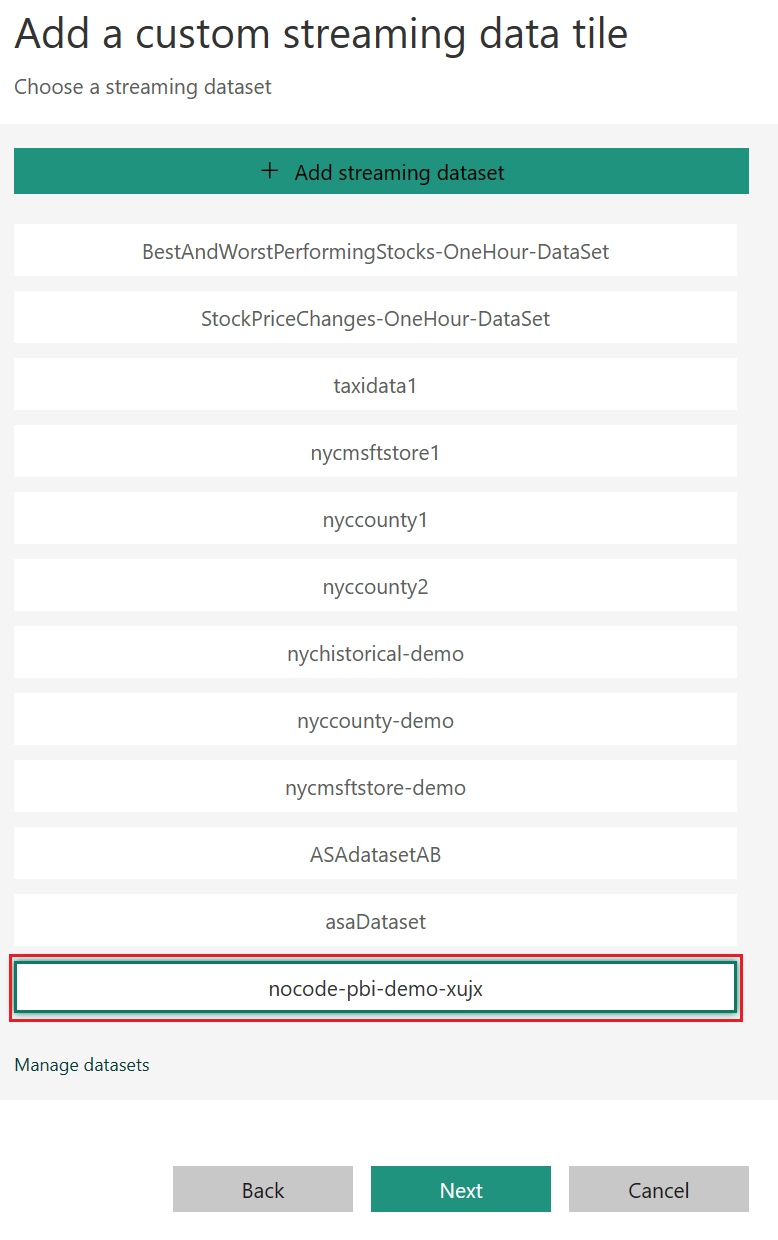The width and height of the screenshot is (778, 1240).
Task: Click the Choose a streaming dataset subtitle
Action: coord(143,87)
